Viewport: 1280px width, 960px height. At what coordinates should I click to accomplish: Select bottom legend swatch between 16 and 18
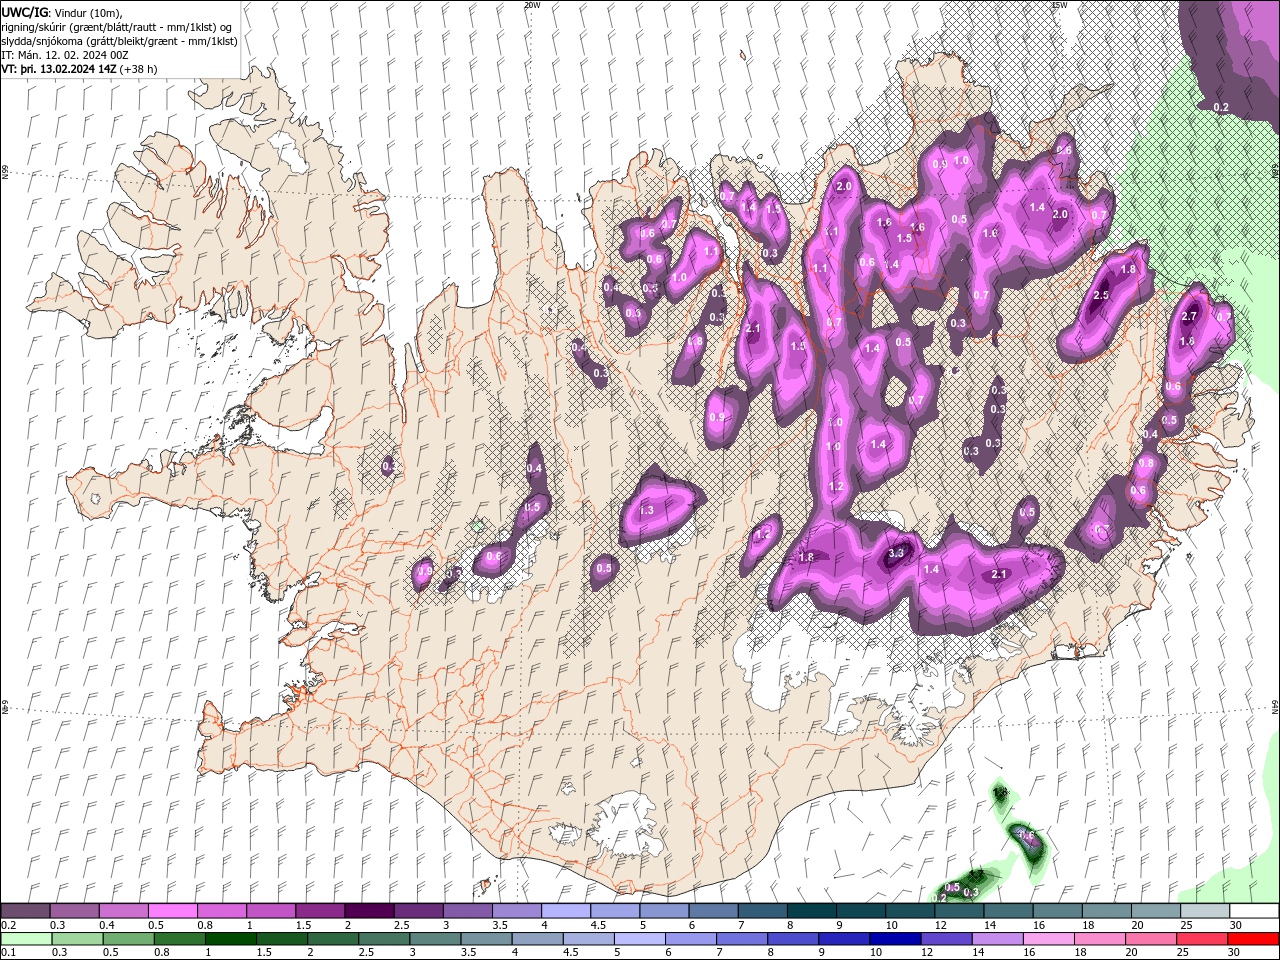point(1048,939)
